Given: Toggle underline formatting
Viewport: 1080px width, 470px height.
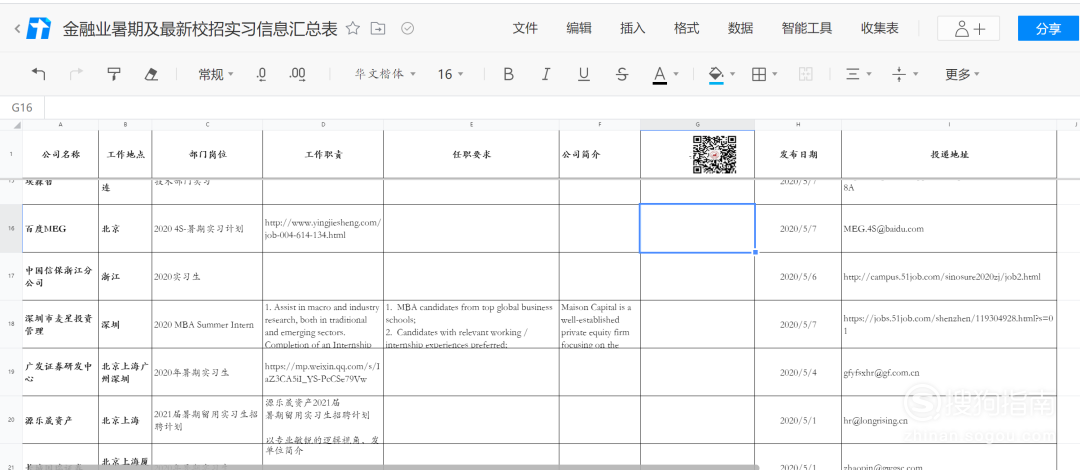Looking at the screenshot, I should click(584, 74).
